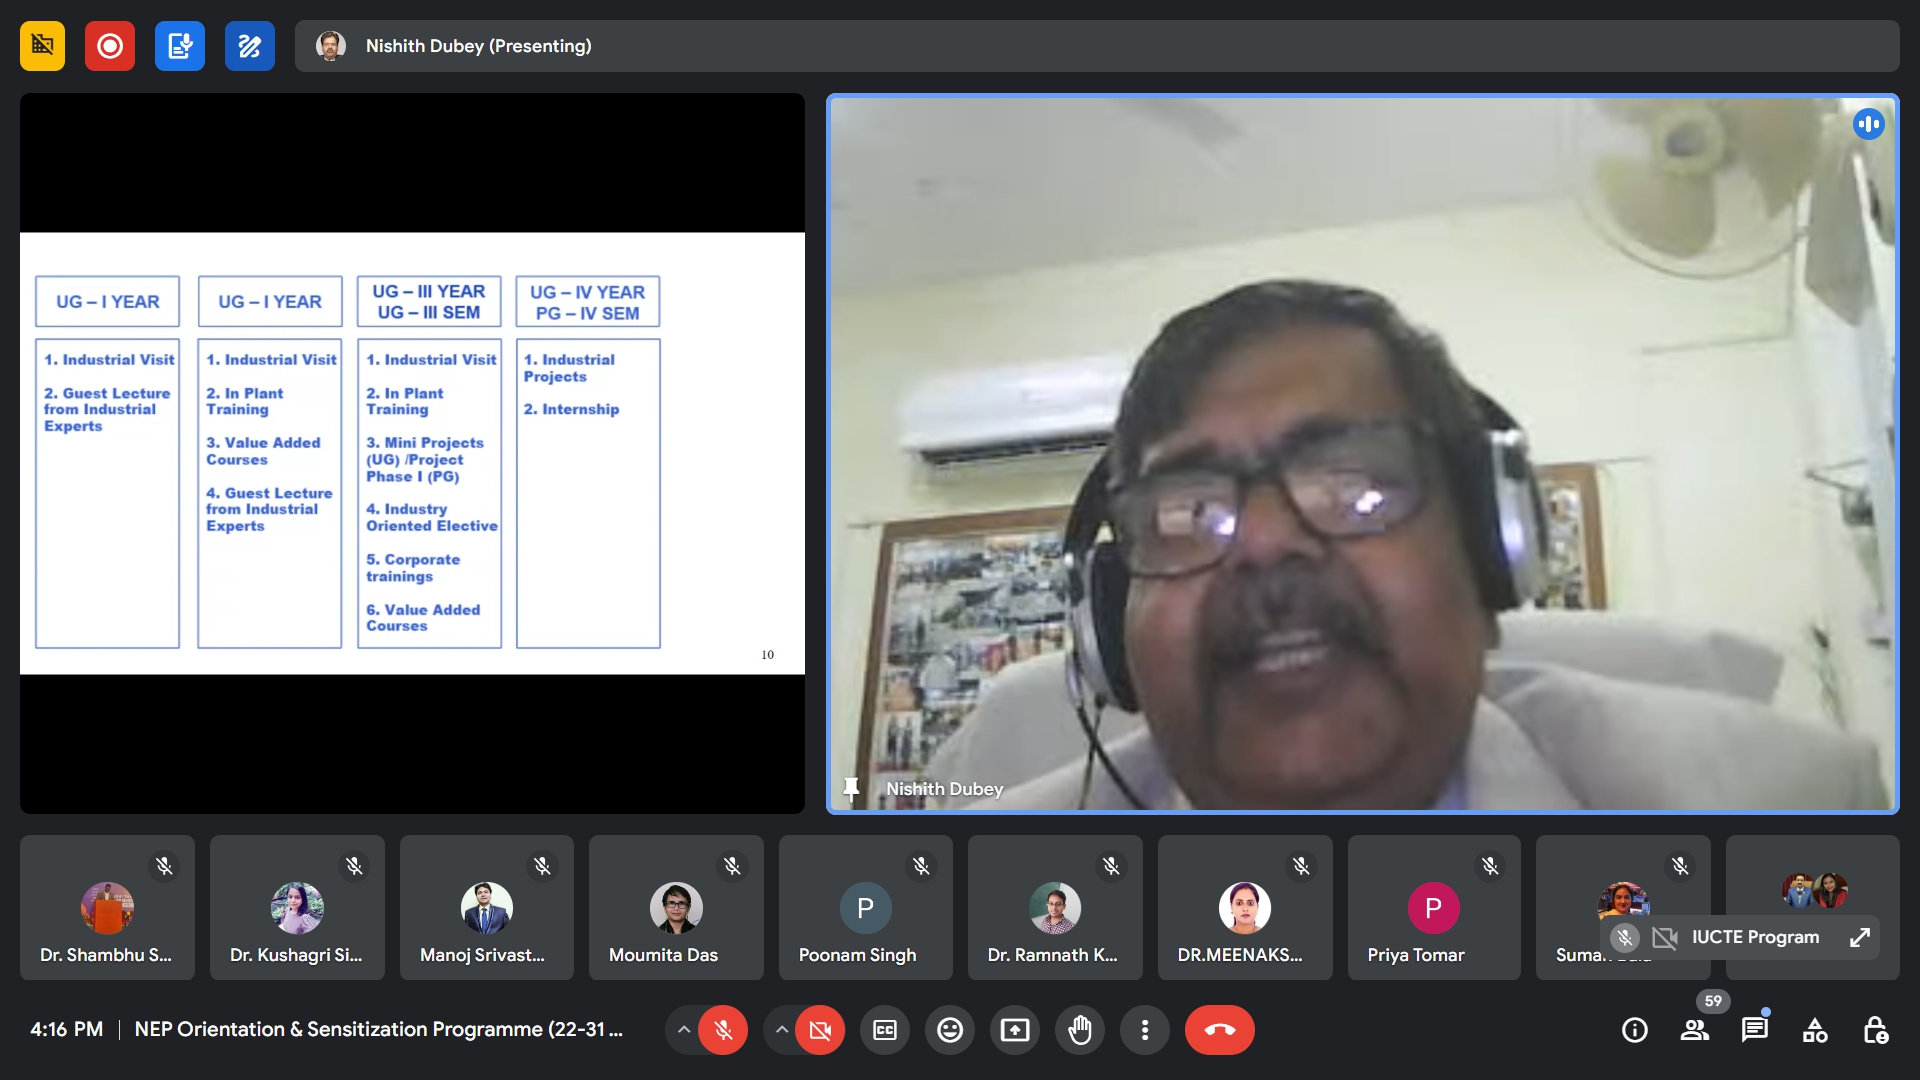Open the blue annotation pen icon
This screenshot has width=1920, height=1080.
250,46
